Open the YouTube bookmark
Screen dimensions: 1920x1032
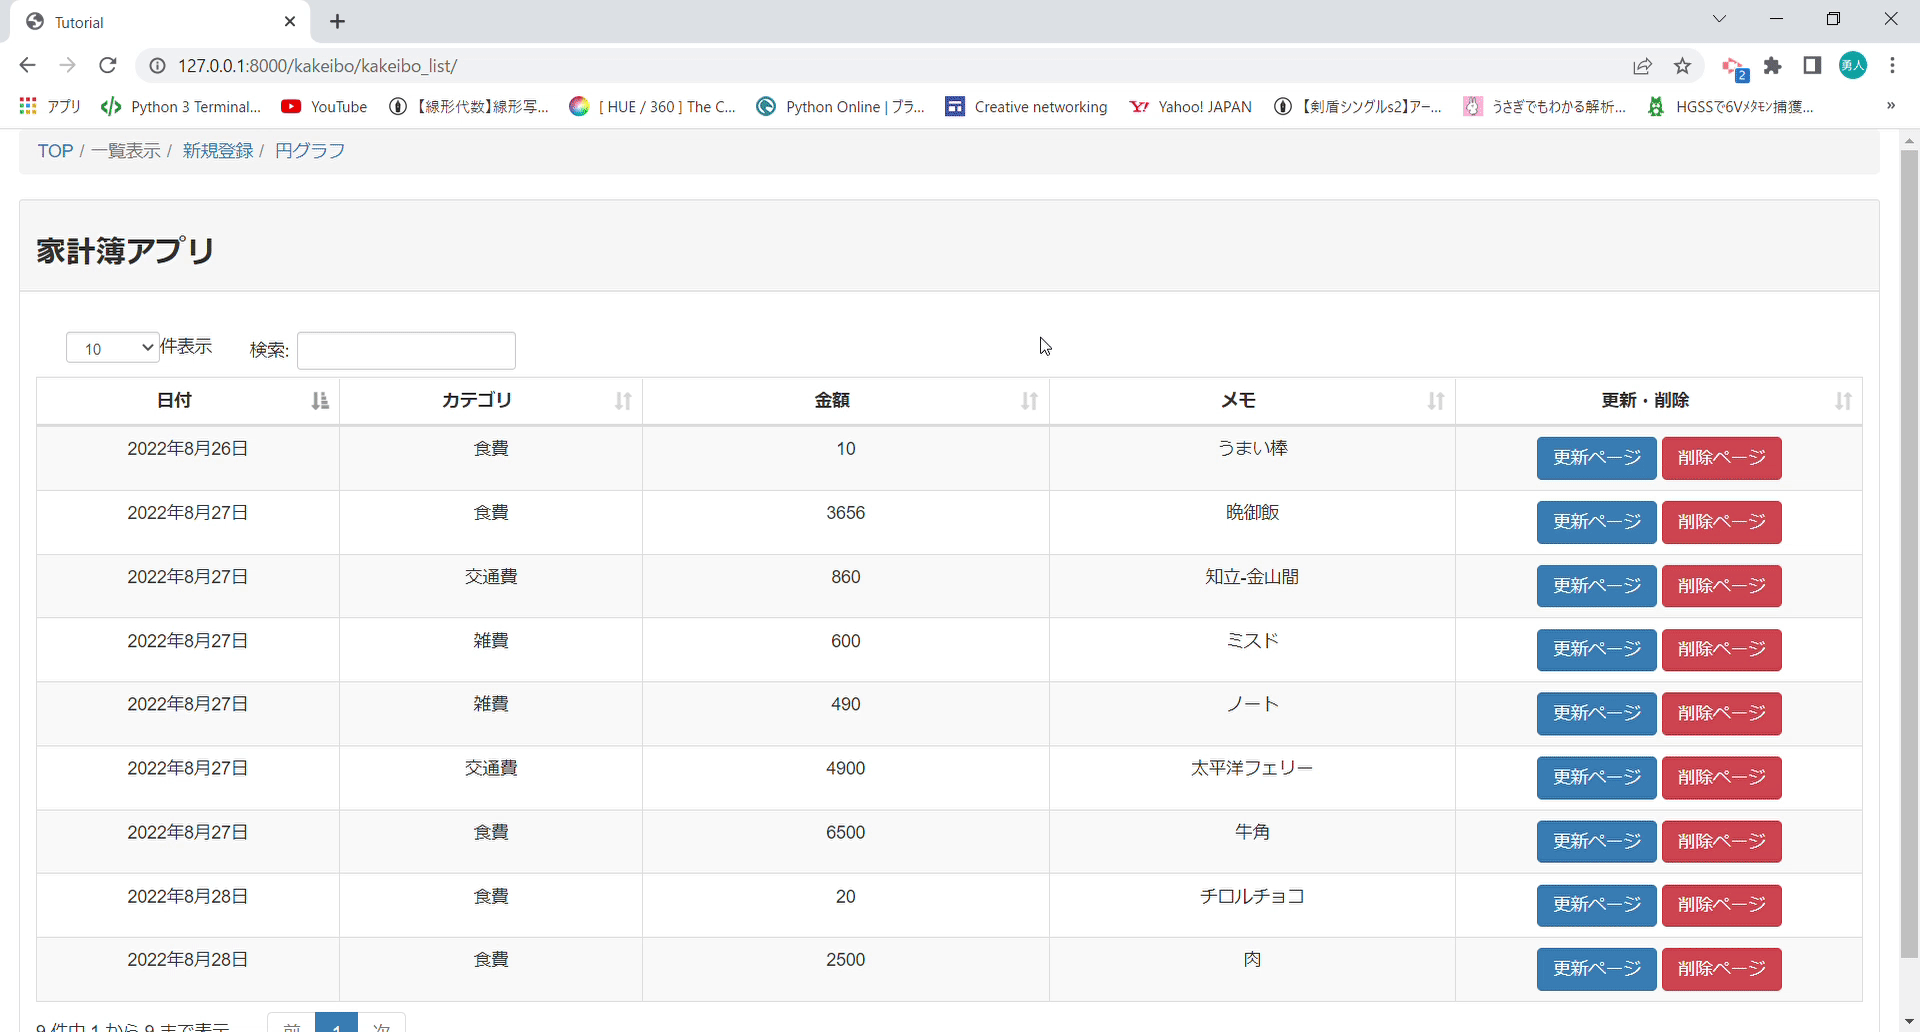point(324,106)
